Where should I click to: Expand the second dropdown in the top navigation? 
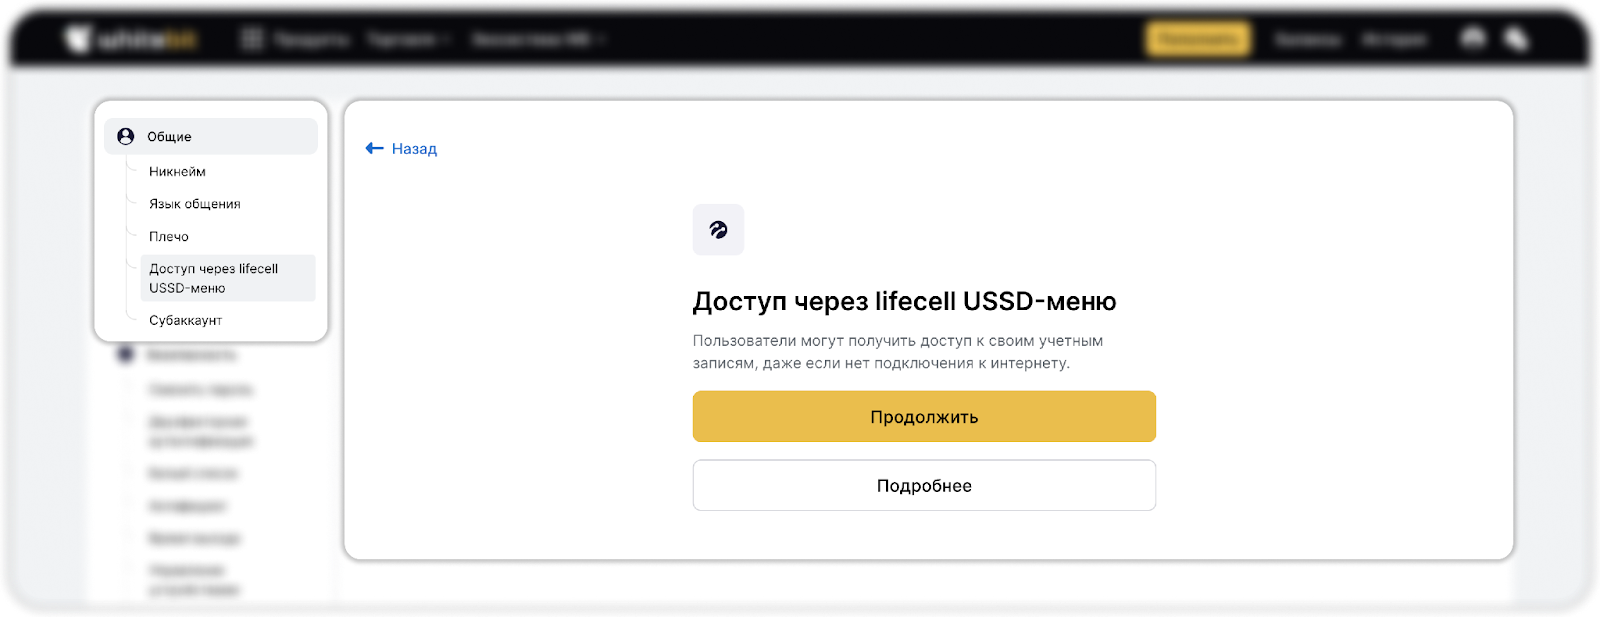coord(410,40)
